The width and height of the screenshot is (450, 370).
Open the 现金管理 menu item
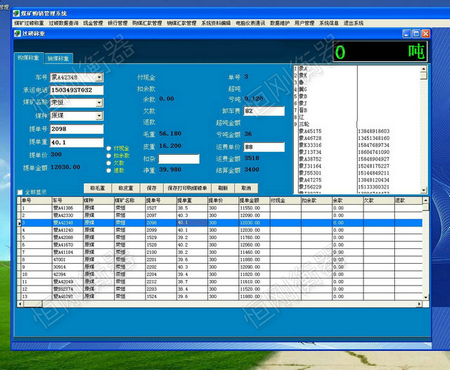pyautogui.click(x=93, y=23)
